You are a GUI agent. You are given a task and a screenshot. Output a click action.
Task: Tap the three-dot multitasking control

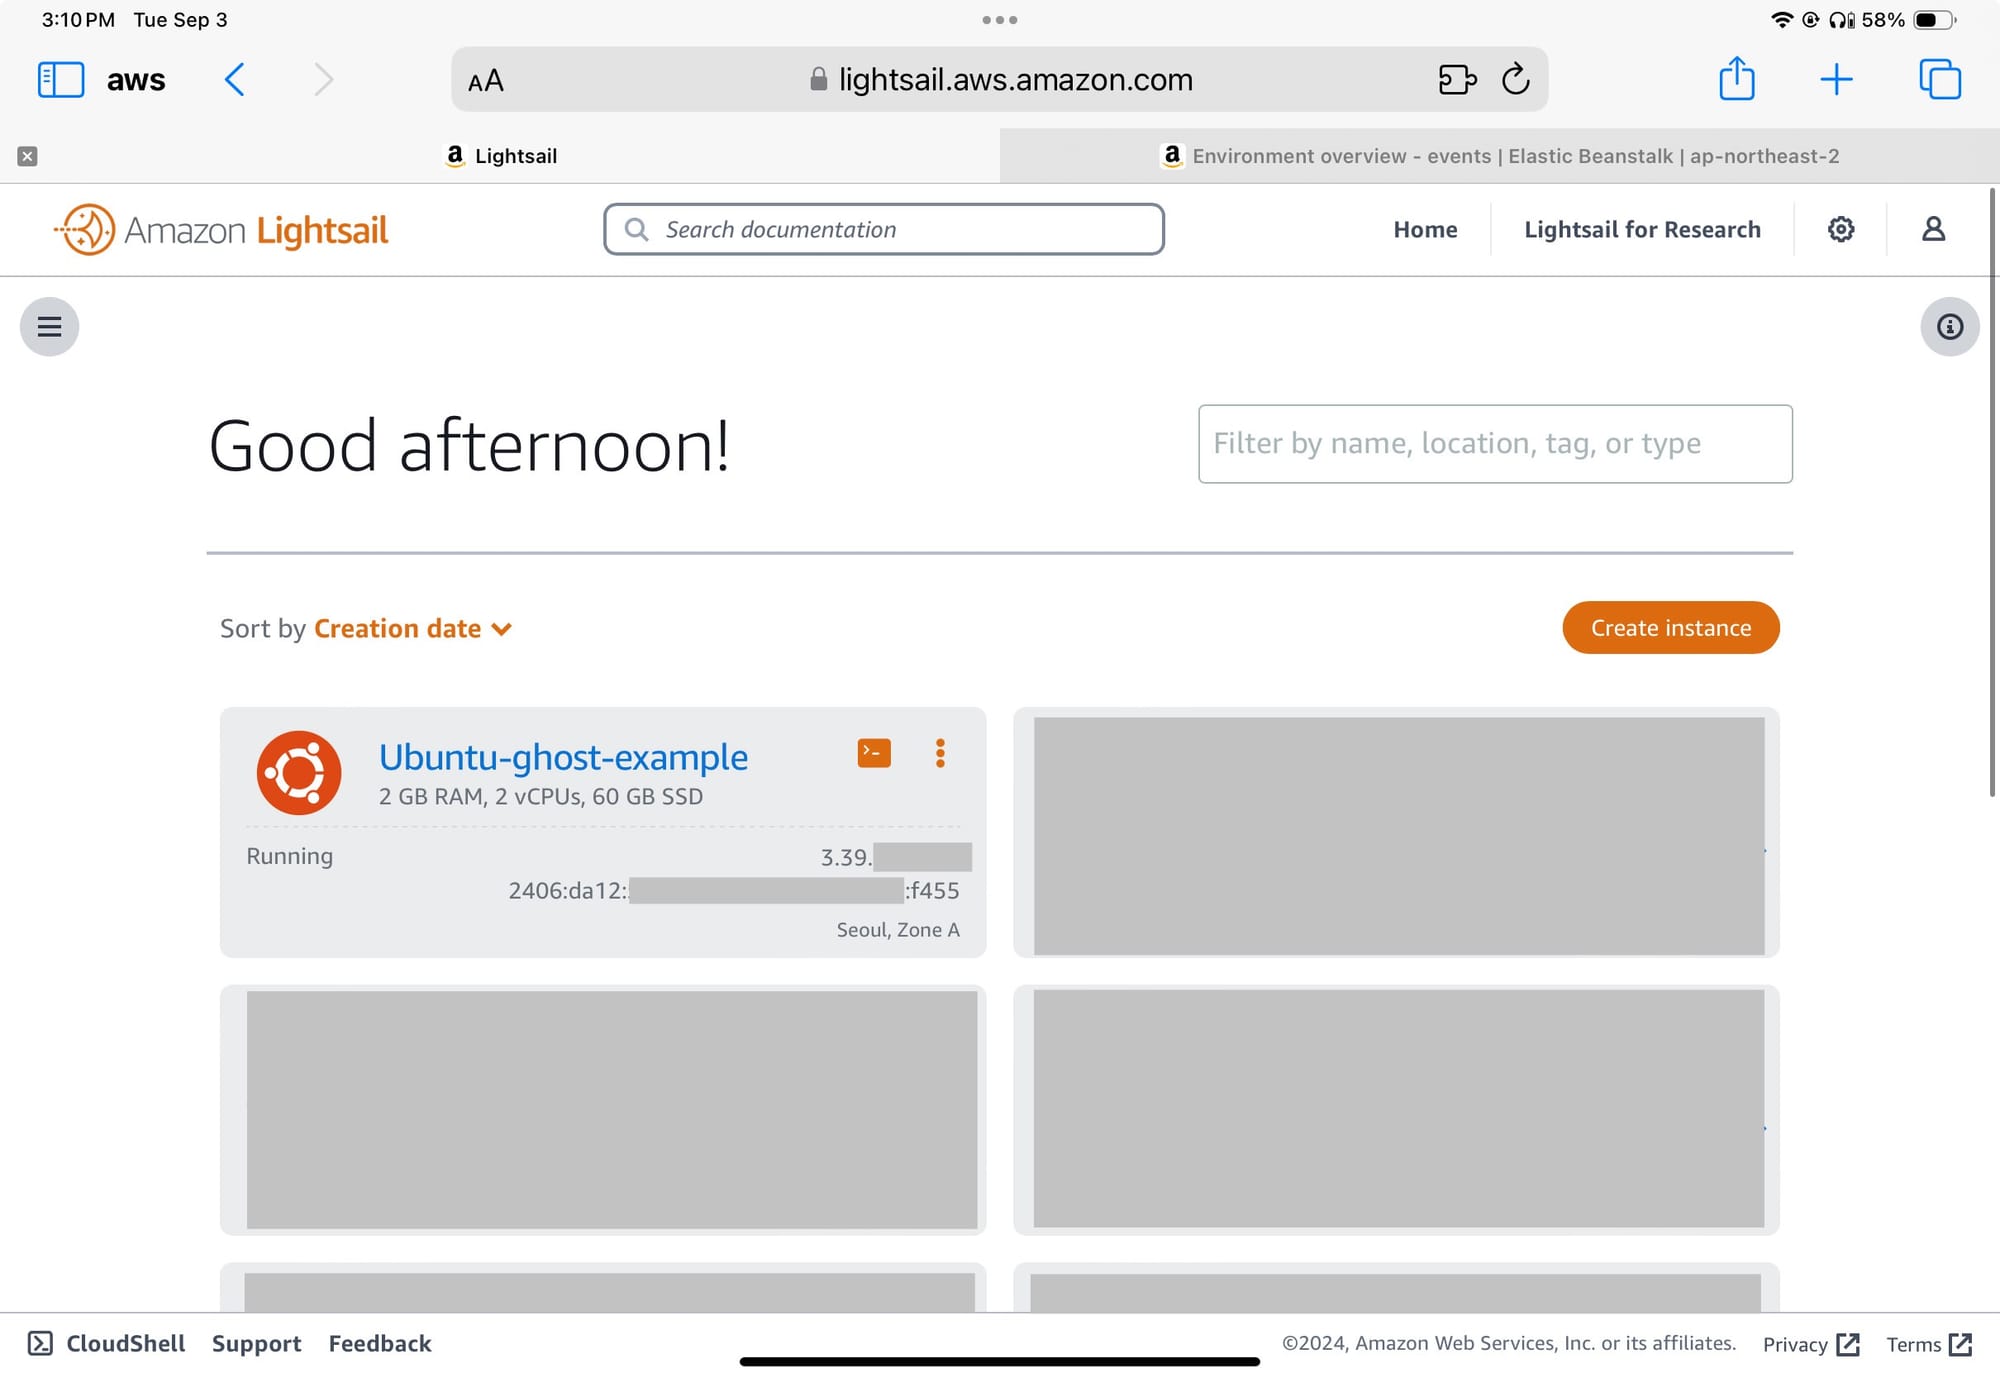coord(1000,20)
